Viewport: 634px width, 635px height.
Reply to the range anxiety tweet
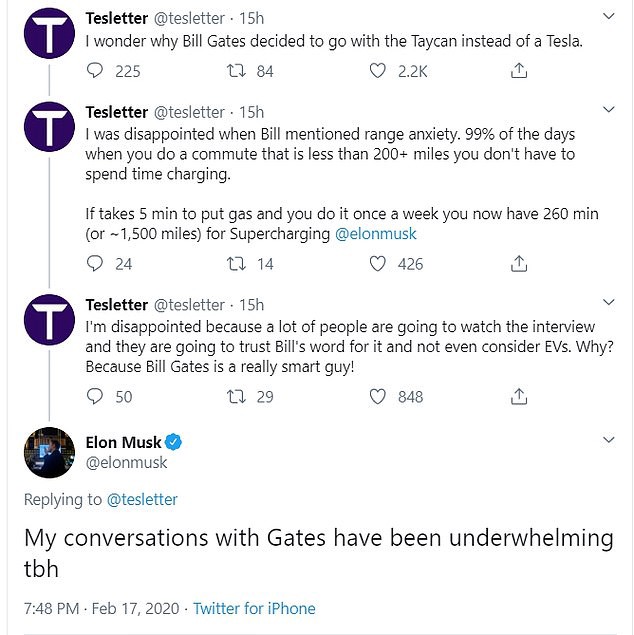(x=96, y=264)
